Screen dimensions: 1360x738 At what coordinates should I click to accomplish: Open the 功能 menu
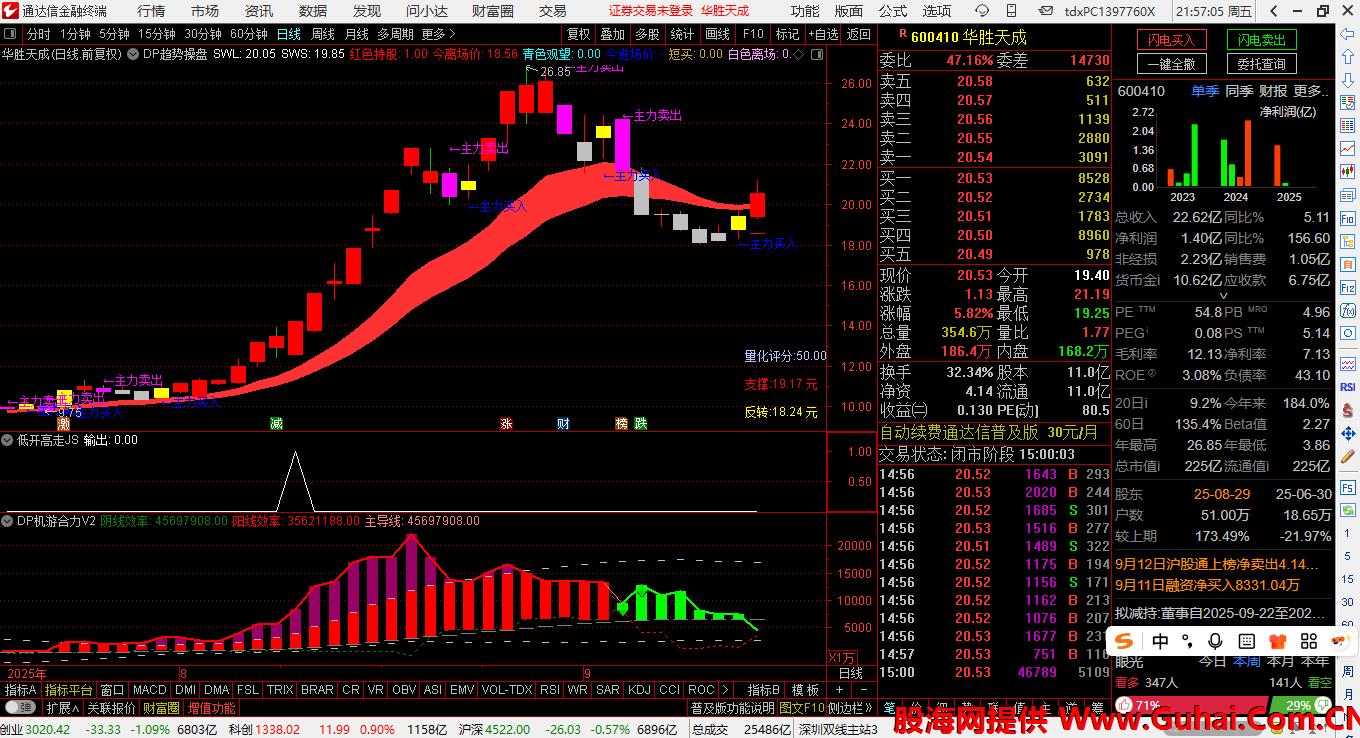(805, 11)
